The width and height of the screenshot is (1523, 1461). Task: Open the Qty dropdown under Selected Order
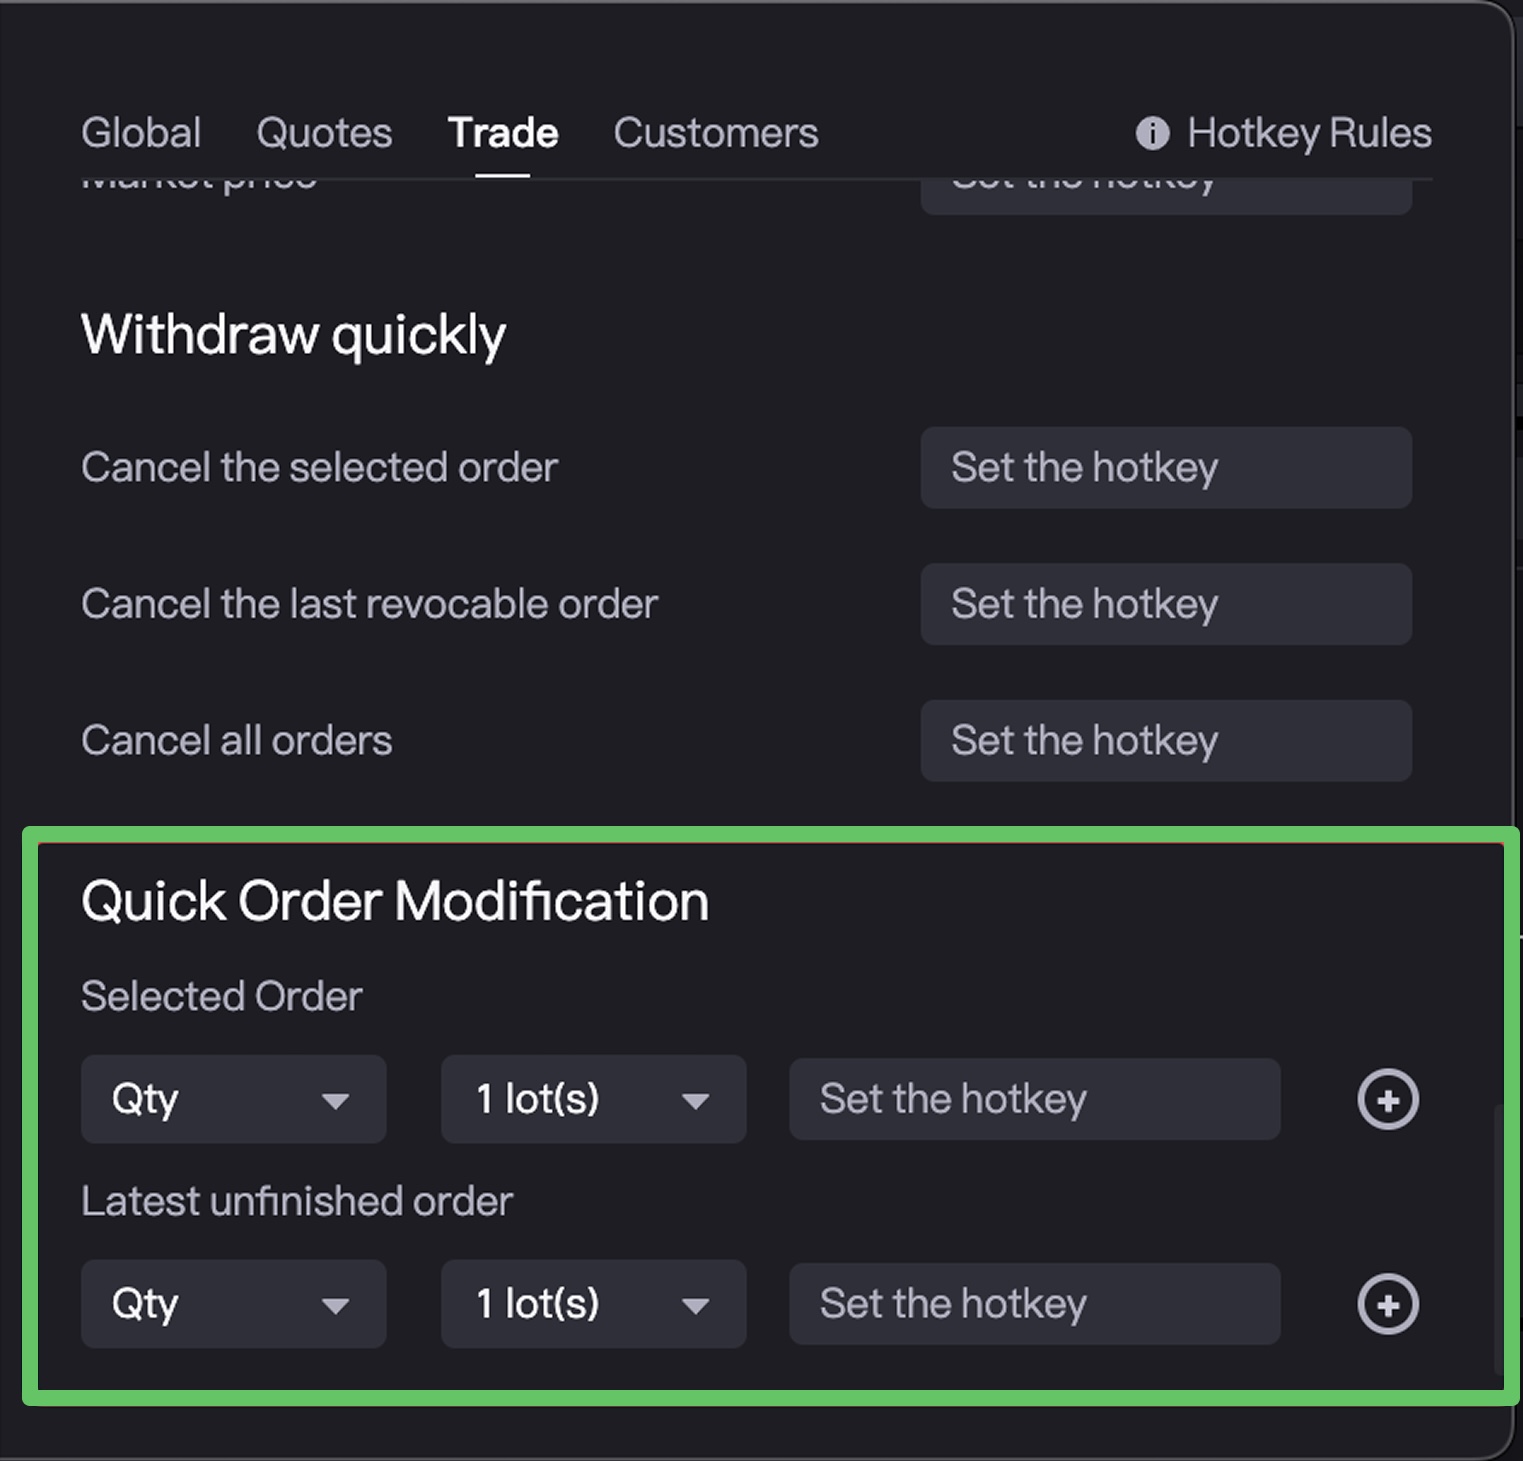(x=233, y=1099)
